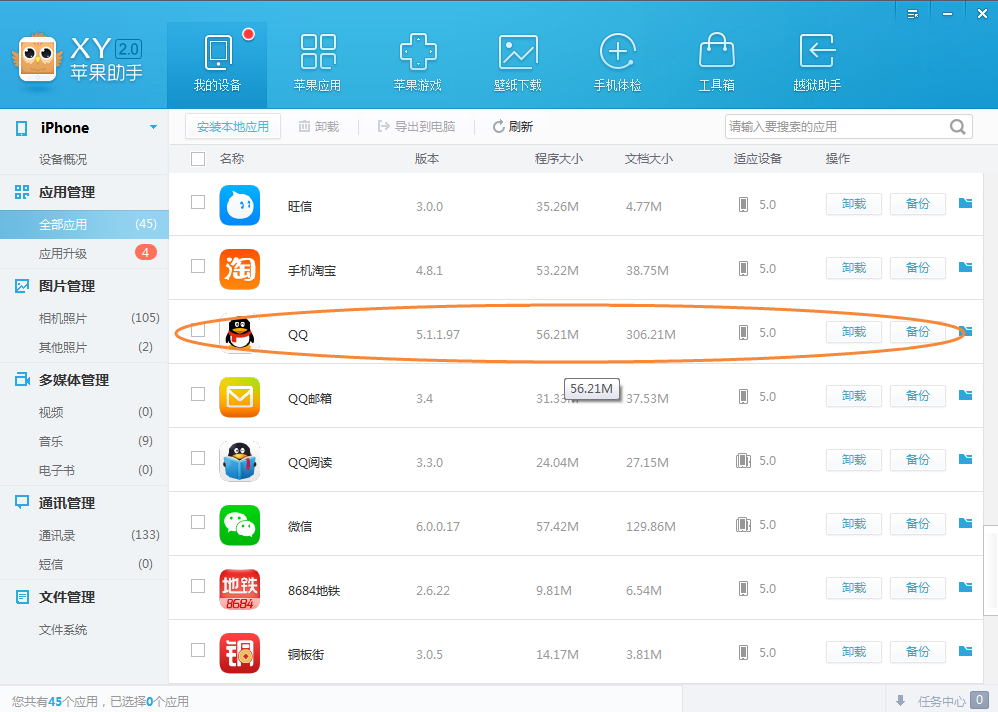Click 导出到电脑 export button
The height and width of the screenshot is (712, 998).
[416, 127]
